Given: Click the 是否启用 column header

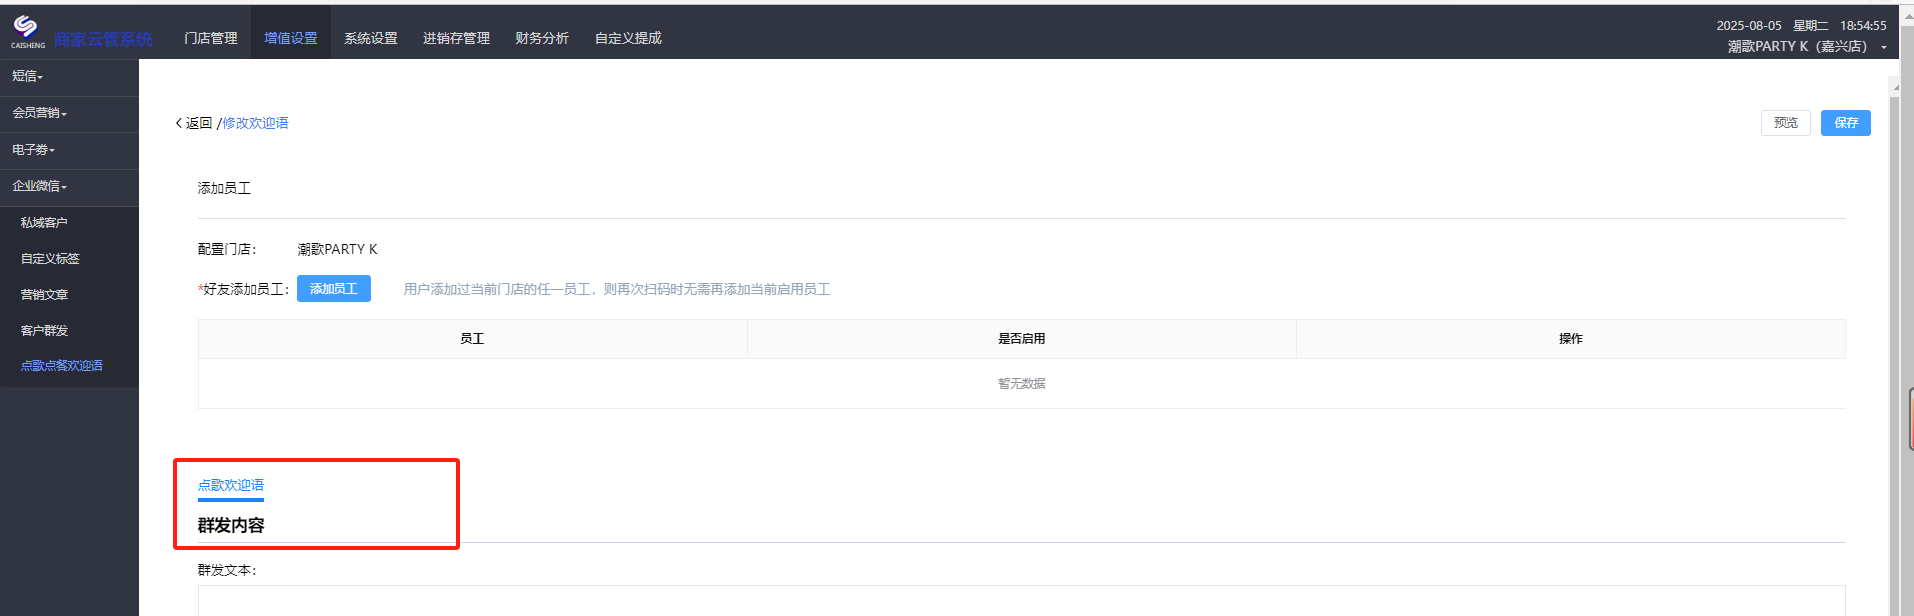Looking at the screenshot, I should pyautogui.click(x=1021, y=339).
